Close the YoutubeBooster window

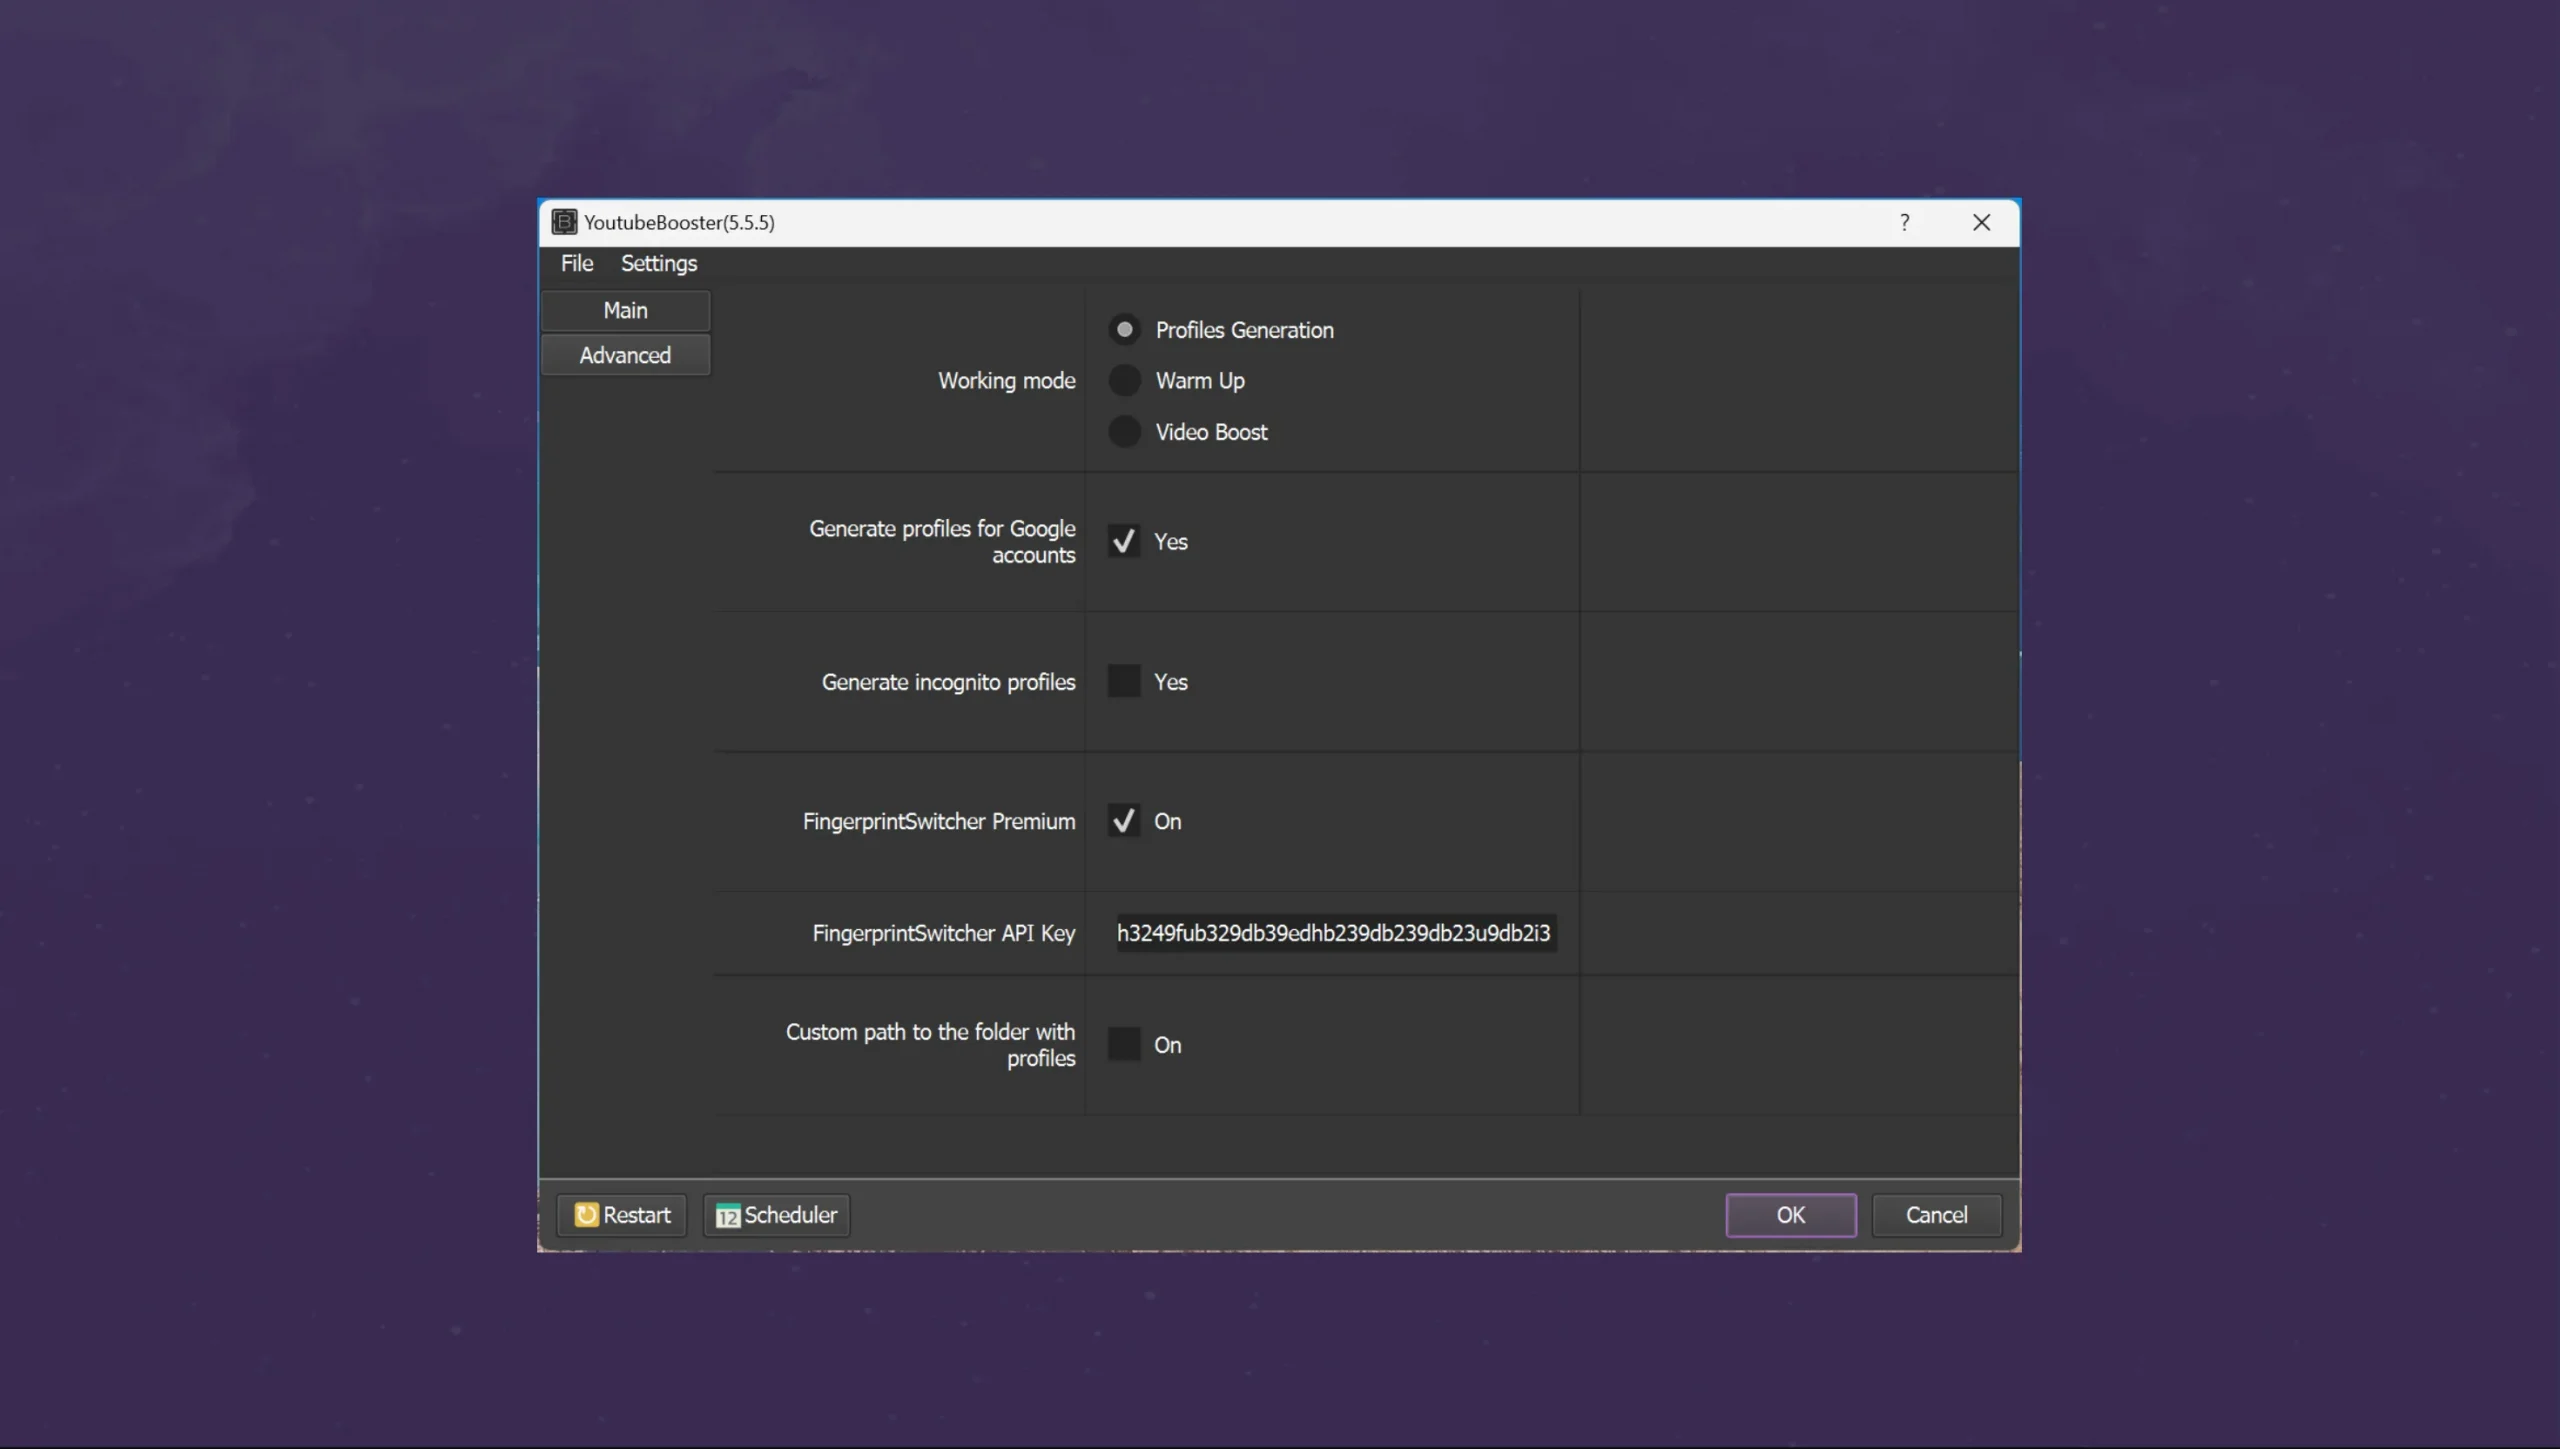1981,222
